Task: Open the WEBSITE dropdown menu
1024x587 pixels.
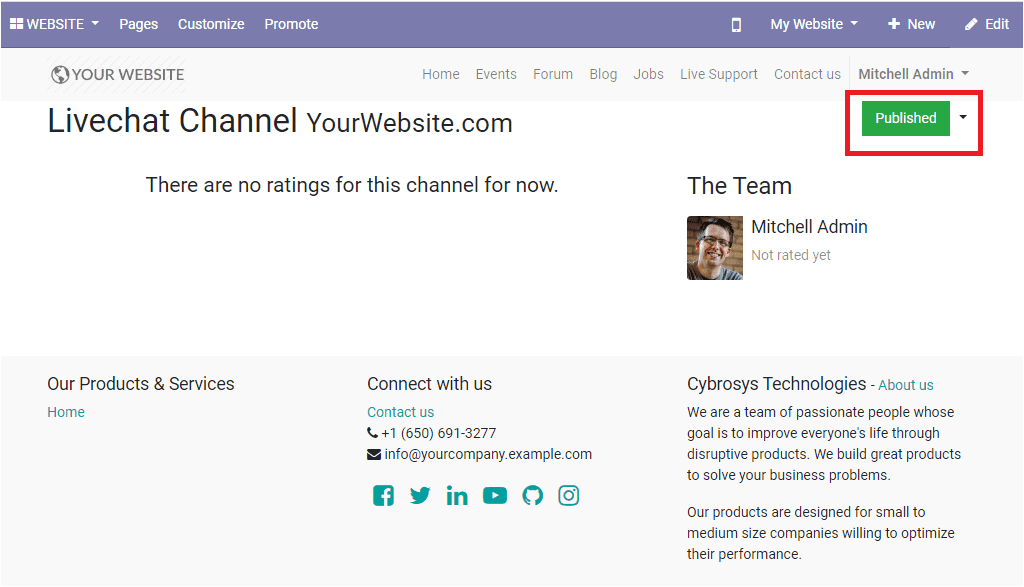Action: 54,24
